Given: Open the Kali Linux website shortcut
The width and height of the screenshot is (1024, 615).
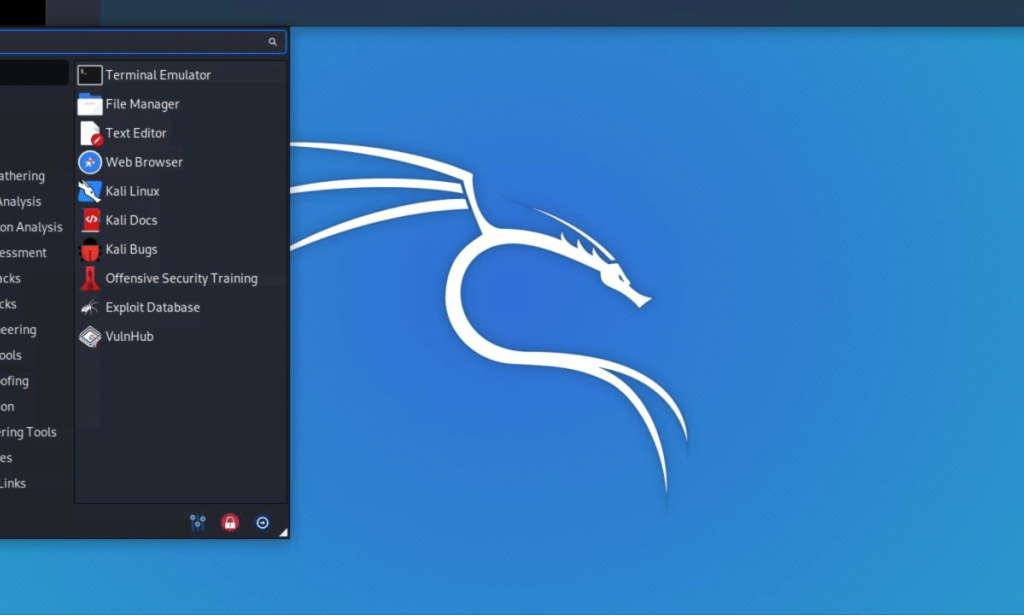Looking at the screenshot, I should click(181, 191).
